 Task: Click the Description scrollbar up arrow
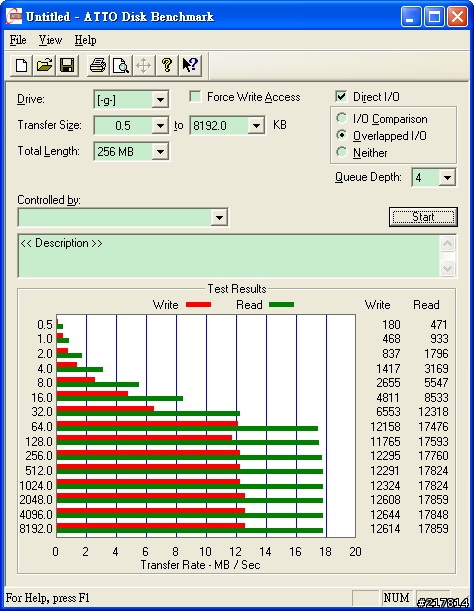(447, 244)
